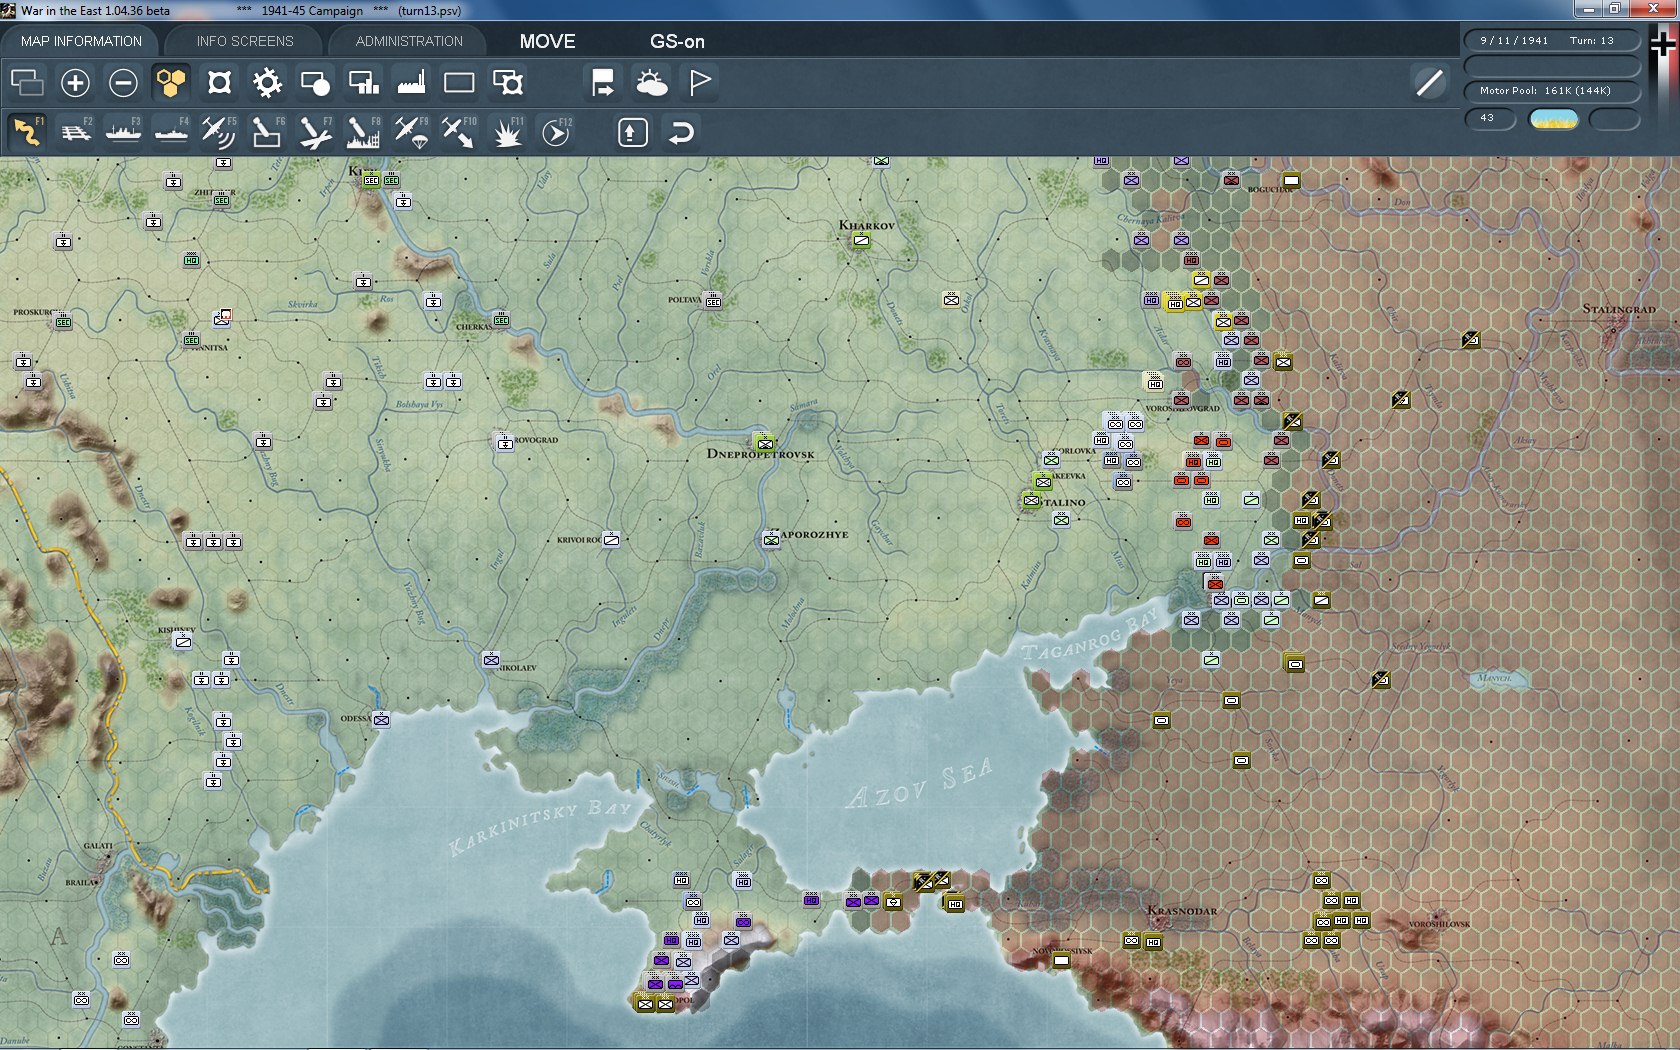Click the flag with arrow icon
Image resolution: width=1680 pixels, height=1050 pixels.
(603, 82)
